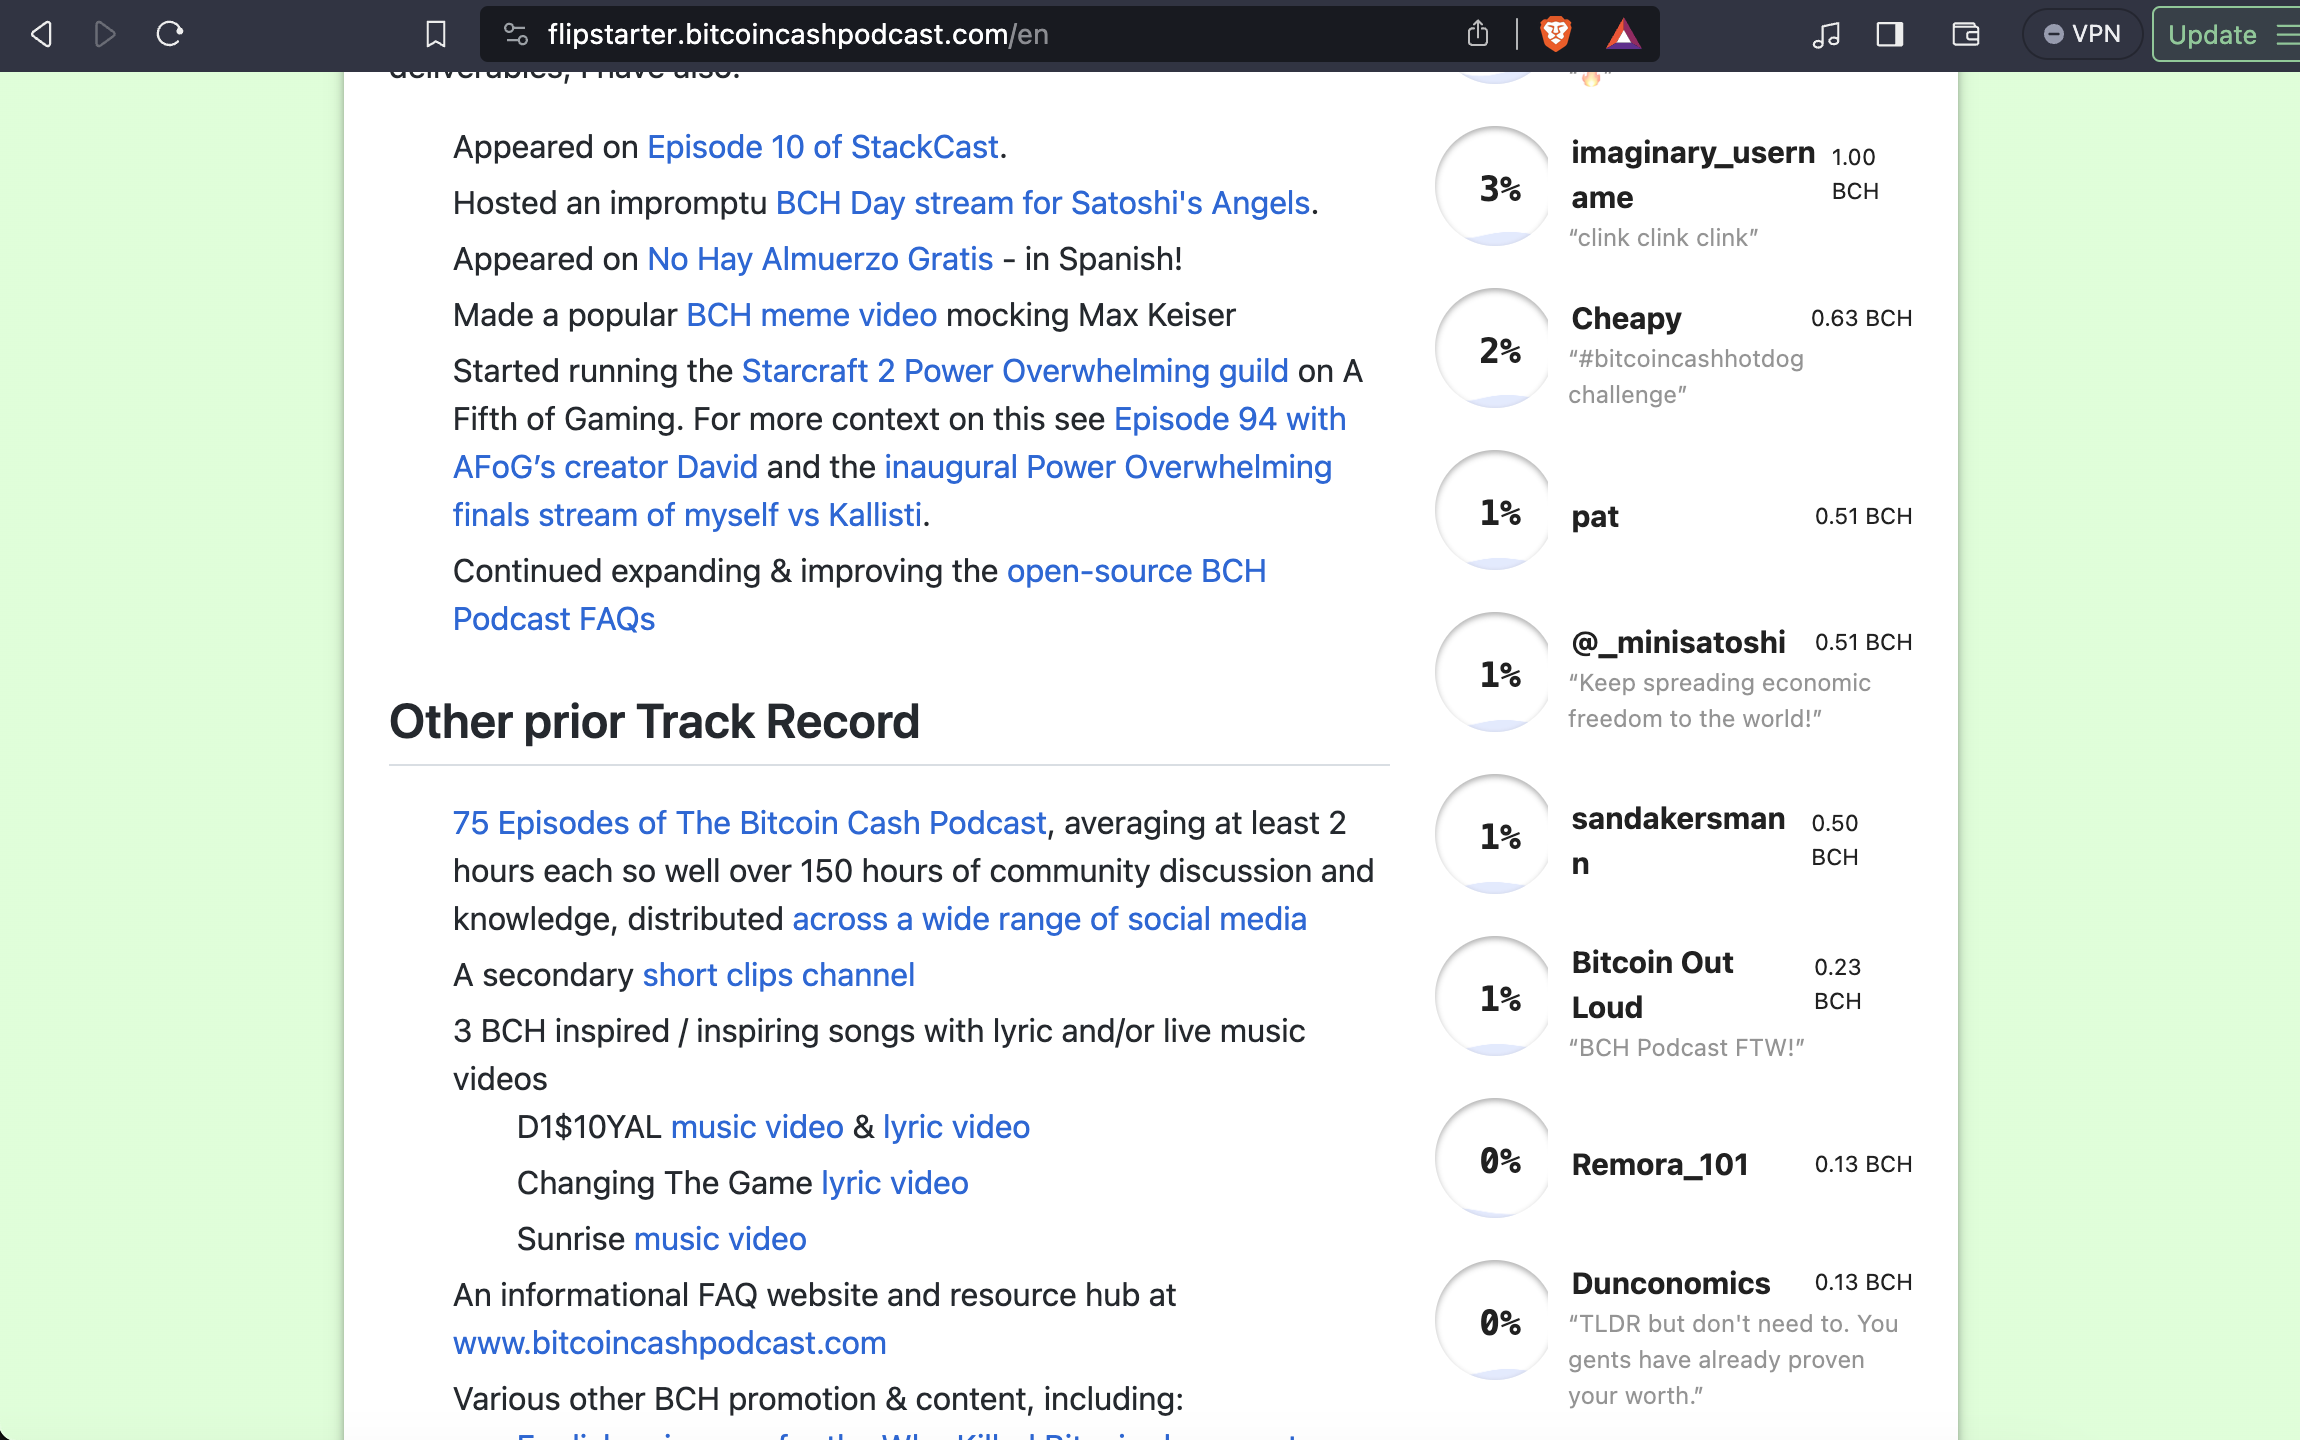The width and height of the screenshot is (2300, 1440).
Task: Open Episode 10 of StackCast link
Action: coord(822,147)
